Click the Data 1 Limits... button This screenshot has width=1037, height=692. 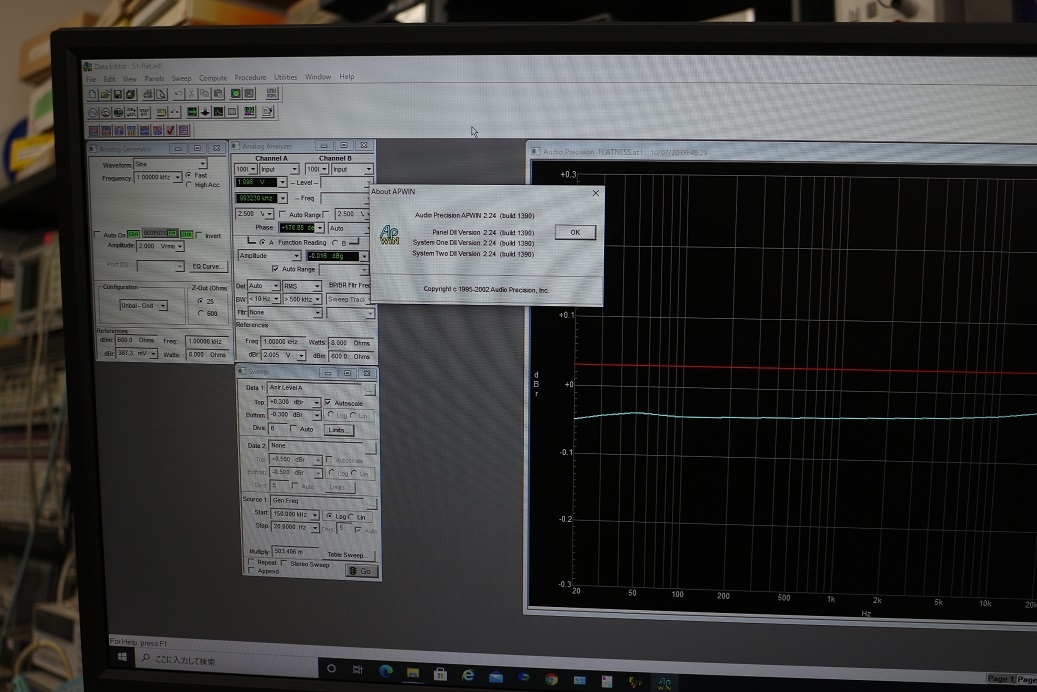pyautogui.click(x=339, y=430)
